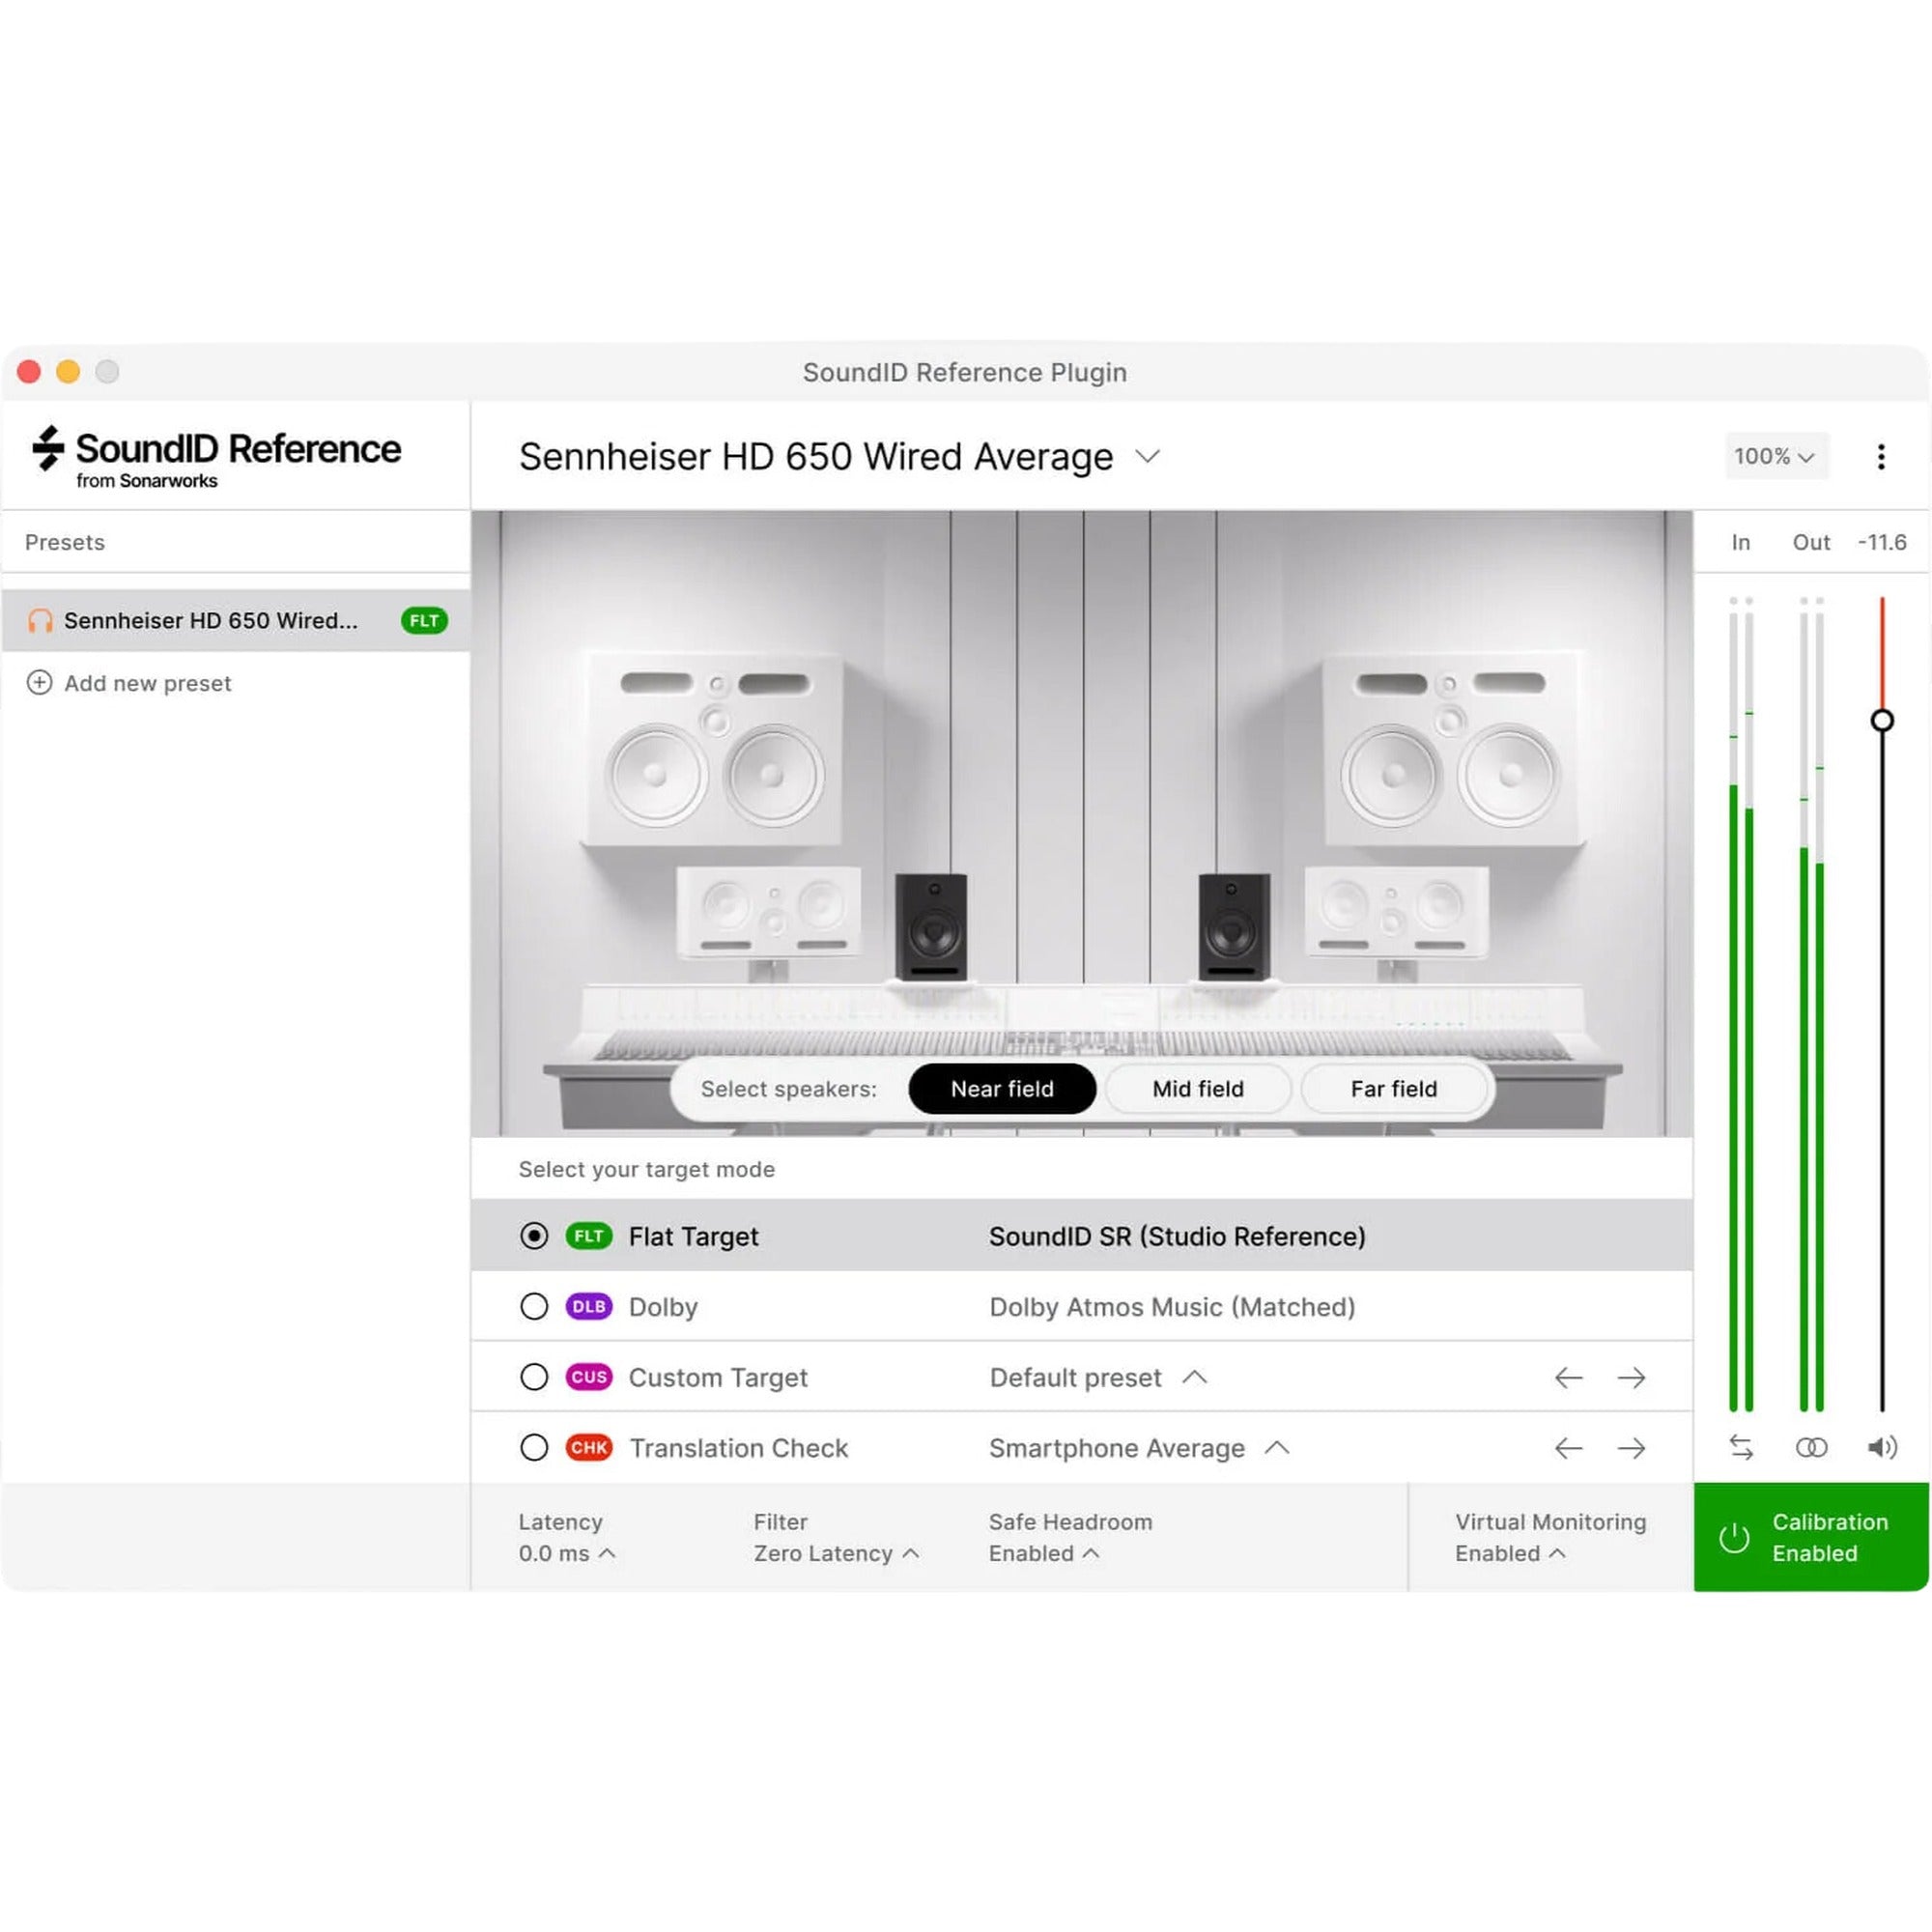Go to next Translation Check profile arrow
The width and height of the screenshot is (1932, 1932).
click(x=1631, y=1448)
